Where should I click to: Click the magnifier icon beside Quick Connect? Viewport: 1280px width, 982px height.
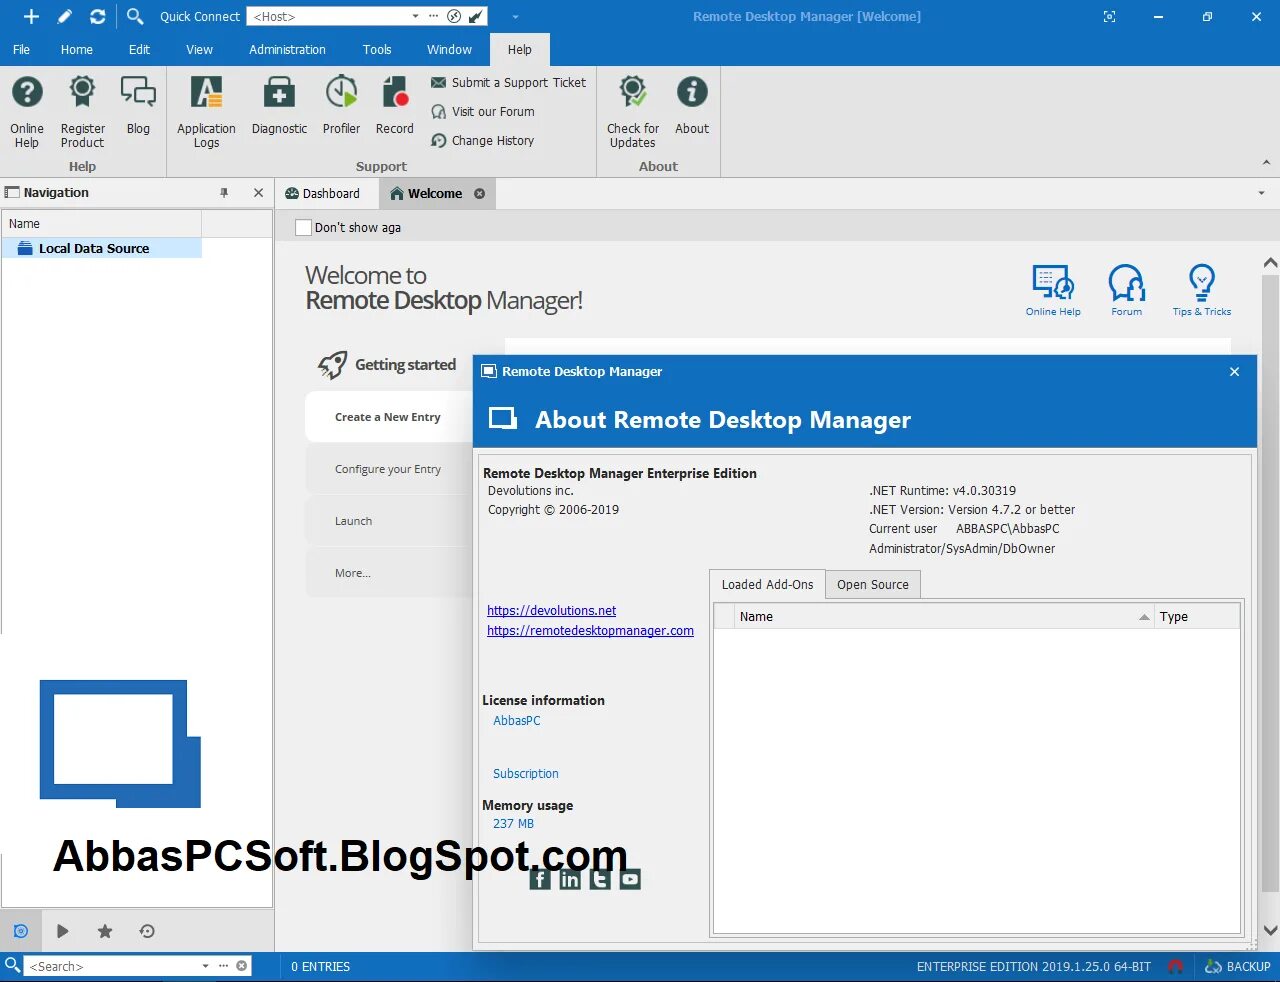(135, 16)
